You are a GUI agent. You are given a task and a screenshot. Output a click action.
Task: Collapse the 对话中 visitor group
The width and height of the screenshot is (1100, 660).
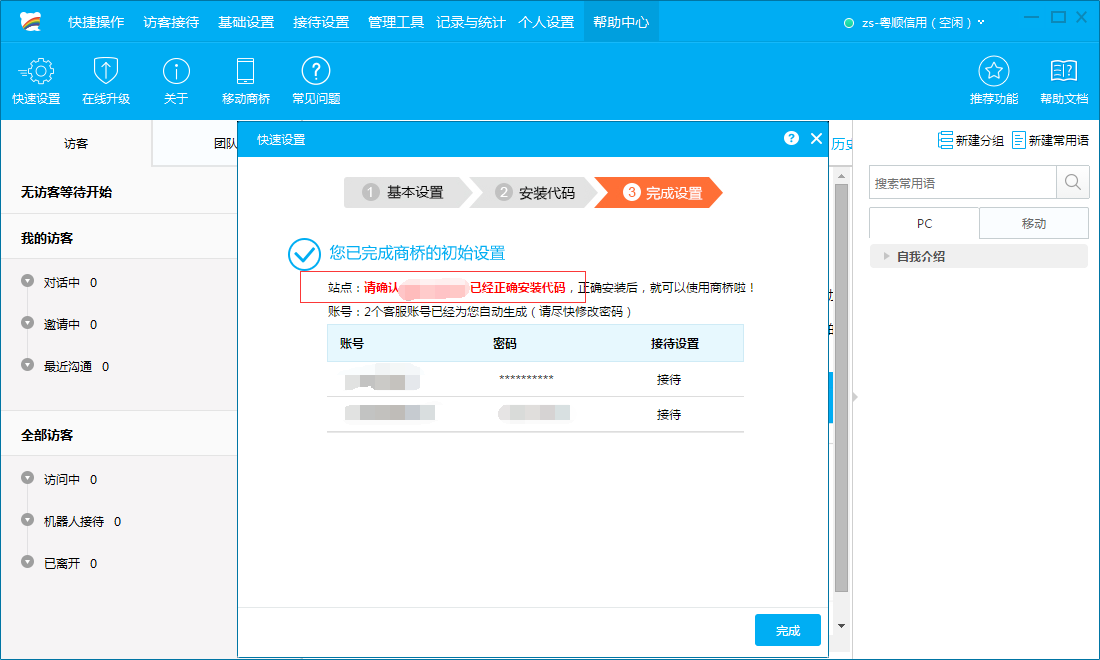pyautogui.click(x=27, y=282)
